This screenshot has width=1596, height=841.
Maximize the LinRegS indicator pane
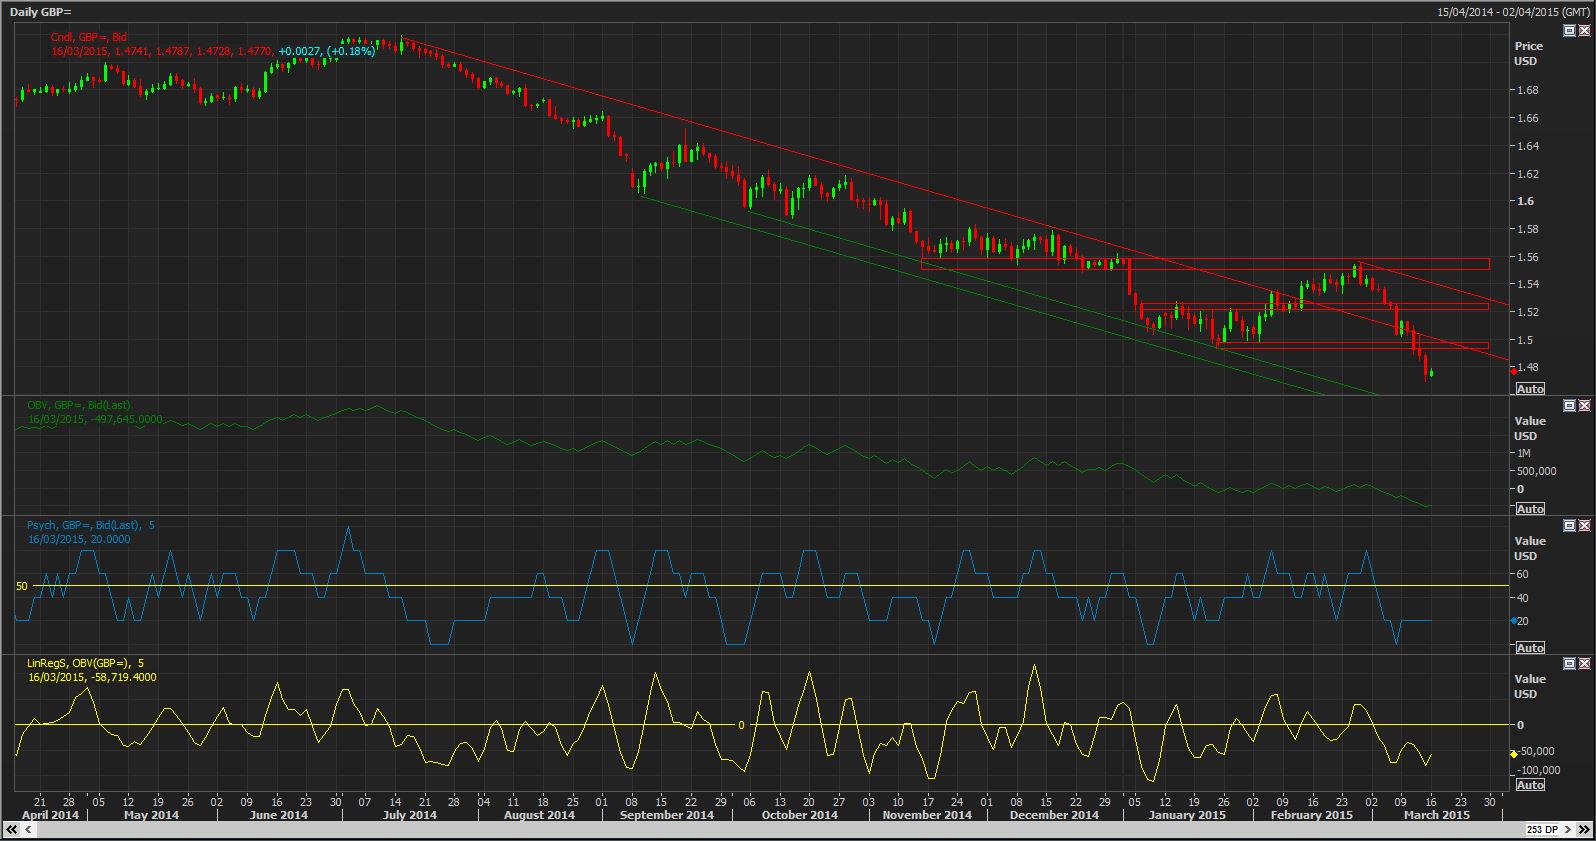click(x=1569, y=663)
